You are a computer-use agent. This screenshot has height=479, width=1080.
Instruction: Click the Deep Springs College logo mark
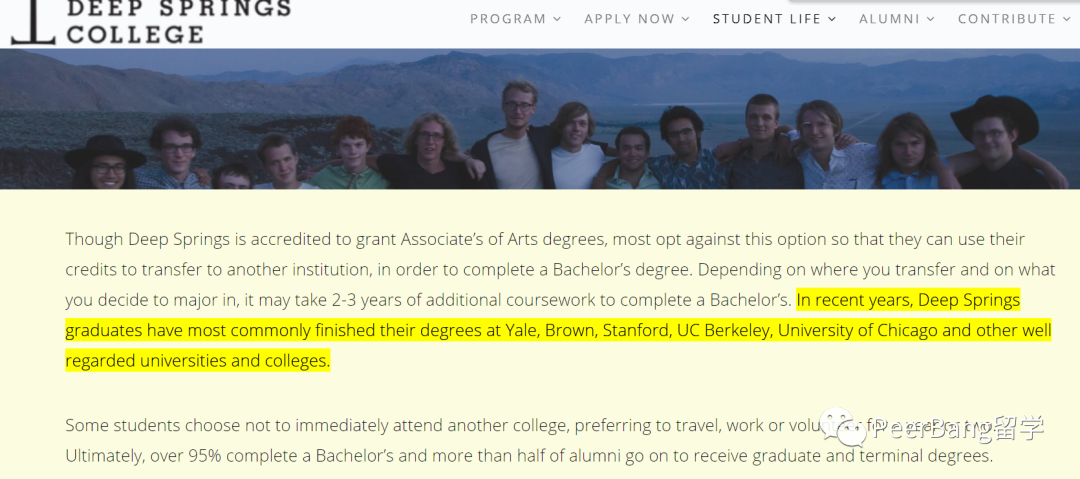point(32,22)
